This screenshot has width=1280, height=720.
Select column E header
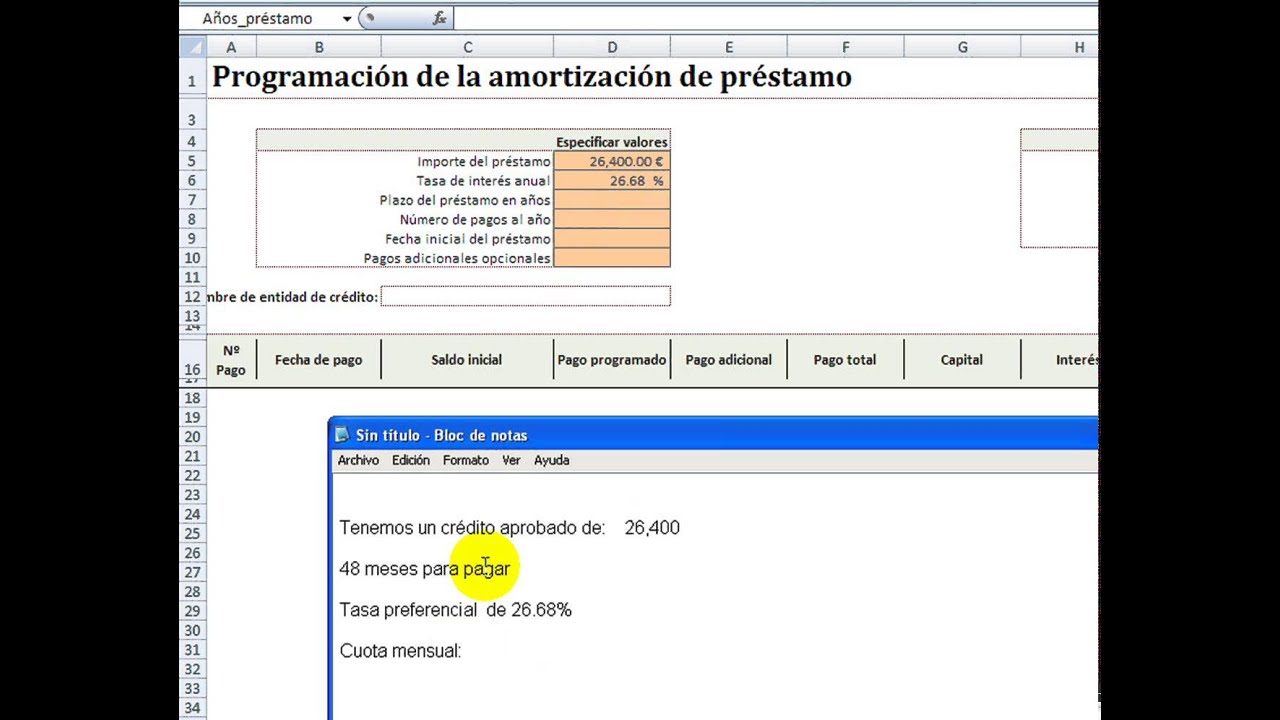728,47
